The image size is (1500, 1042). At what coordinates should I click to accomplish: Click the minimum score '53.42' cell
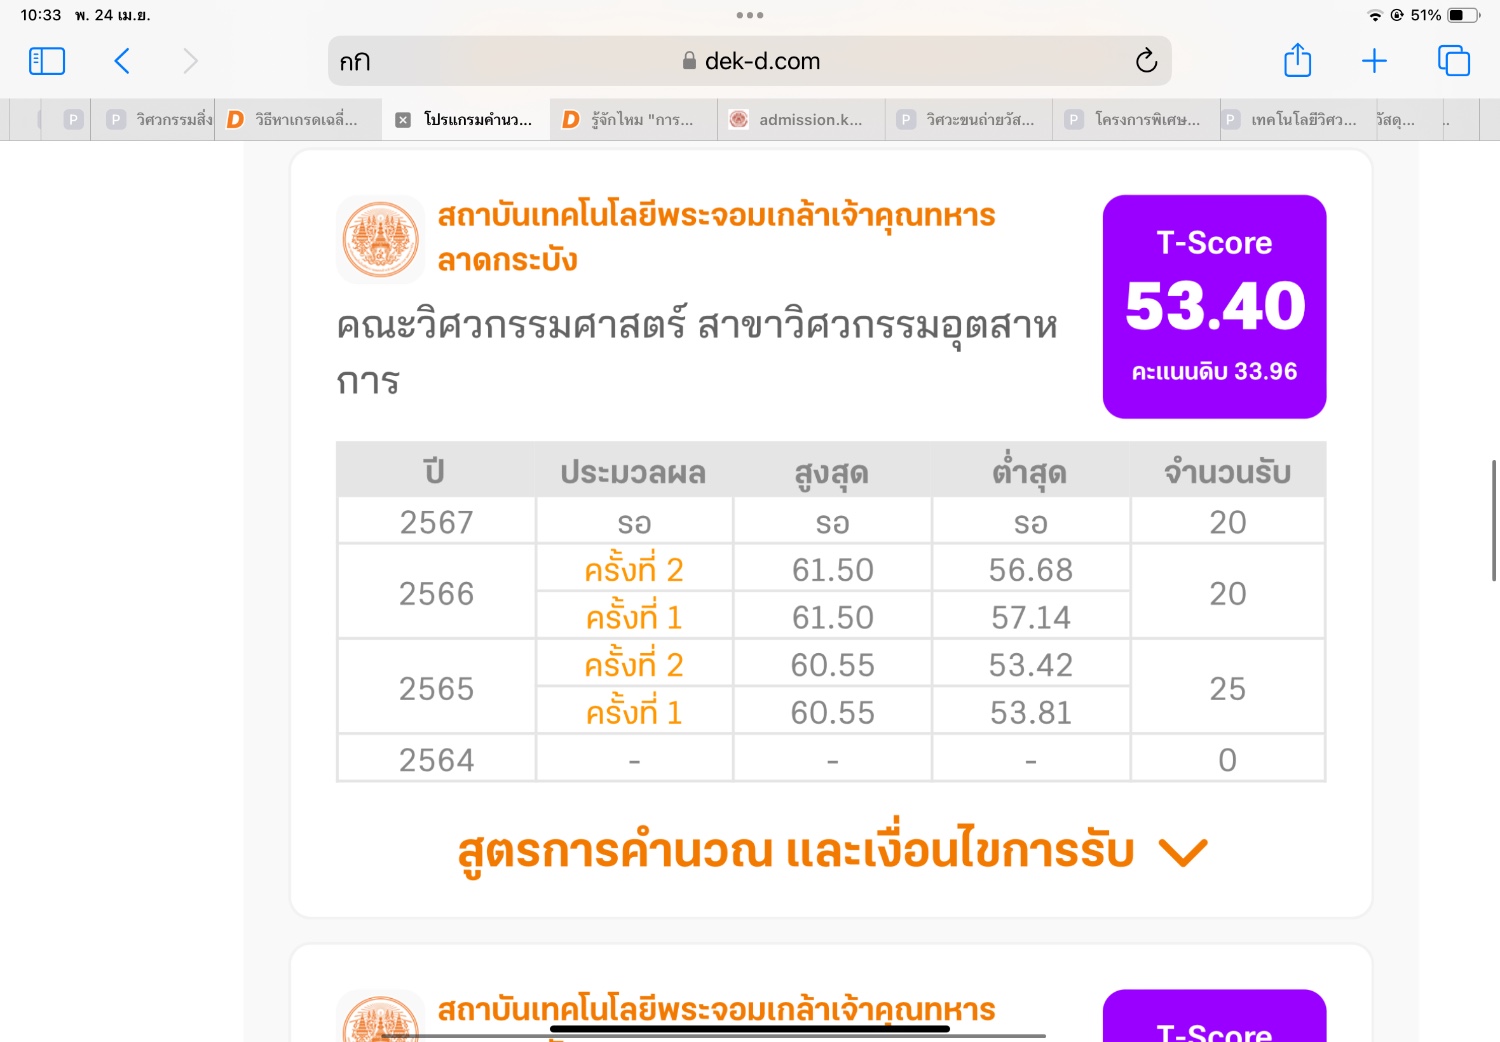[x=1030, y=665]
